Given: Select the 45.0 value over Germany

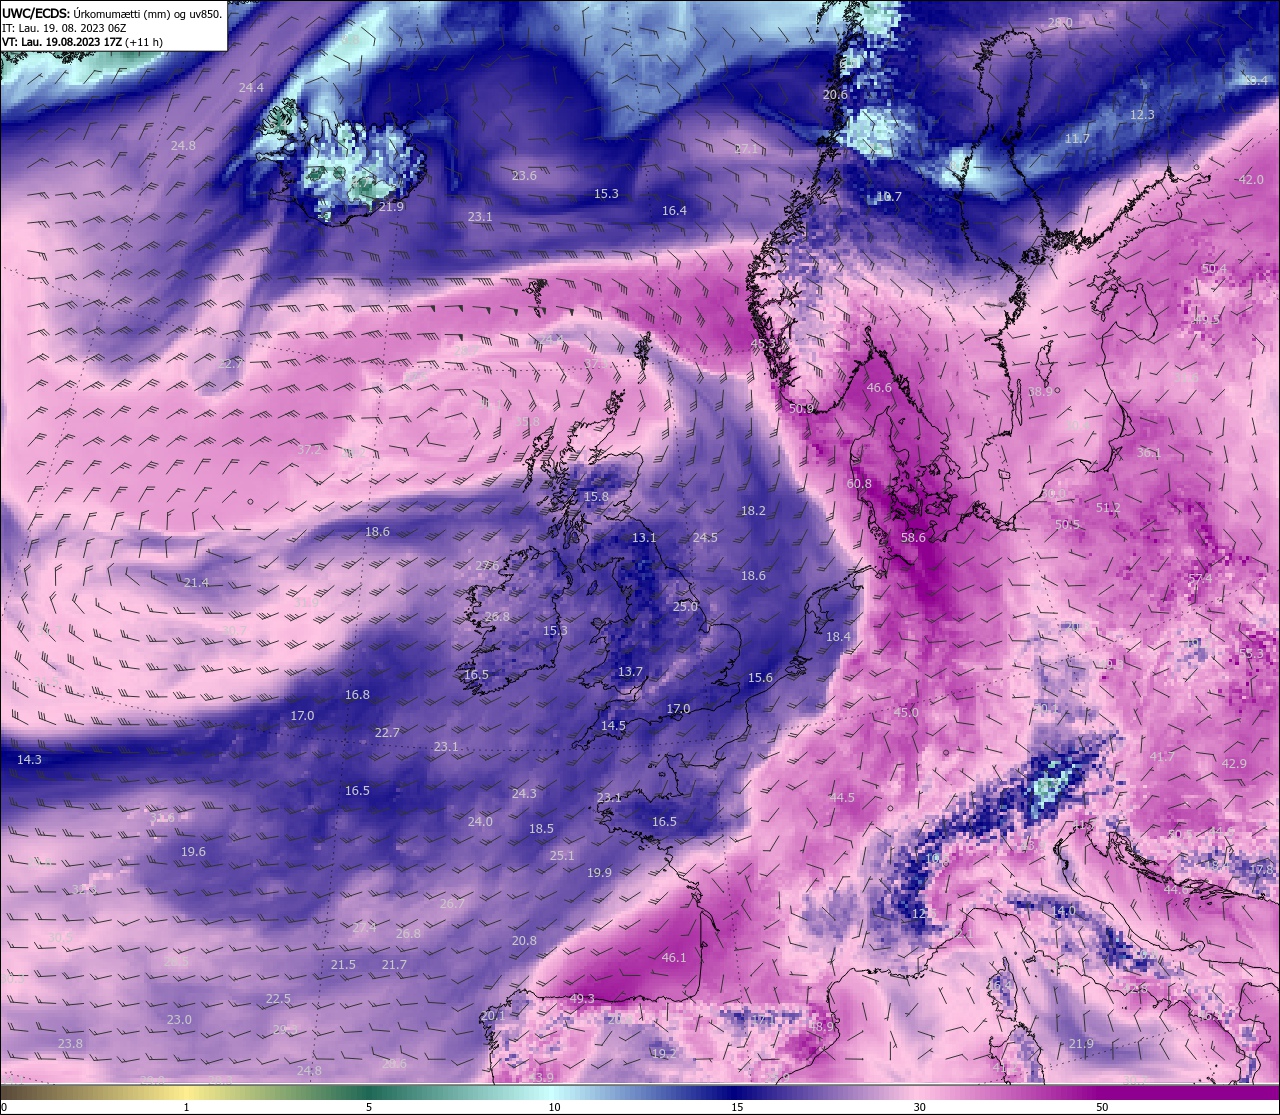Looking at the screenshot, I should (906, 713).
